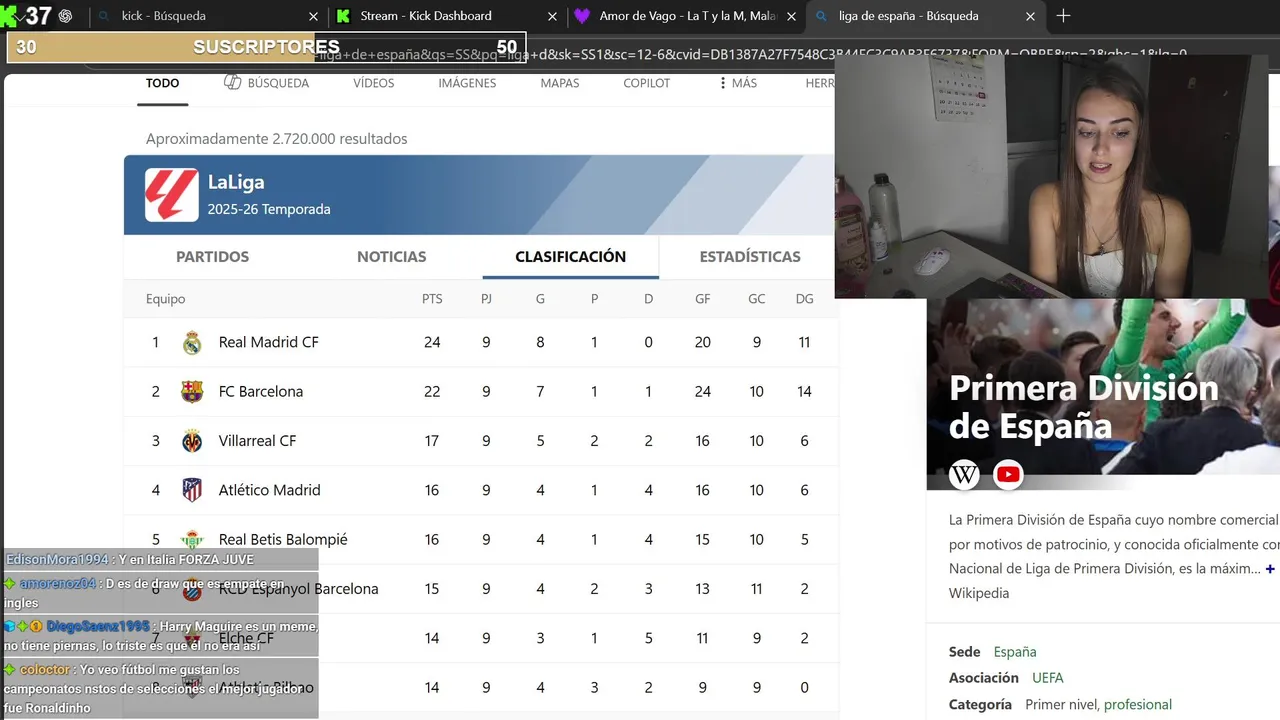Switch to the 'kick - Búsqueda' browser tab
Screen dimensions: 1280x720
(x=208, y=16)
